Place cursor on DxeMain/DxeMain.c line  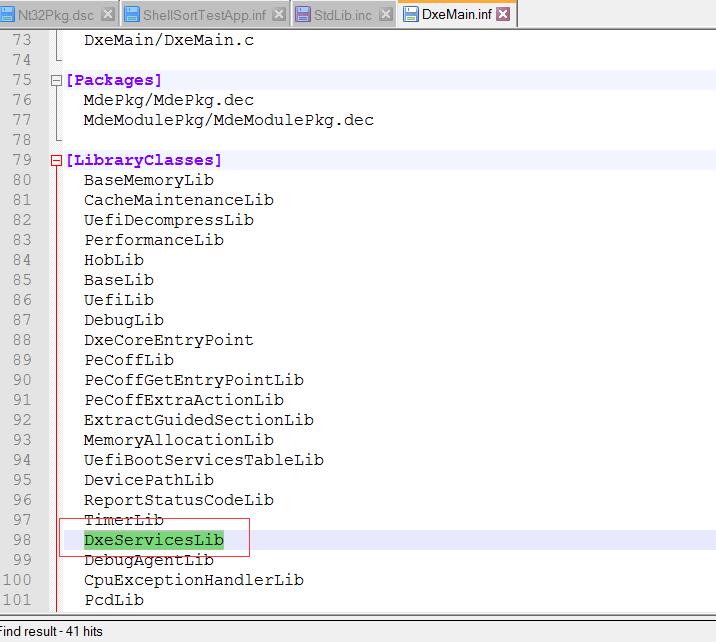pyautogui.click(x=169, y=40)
